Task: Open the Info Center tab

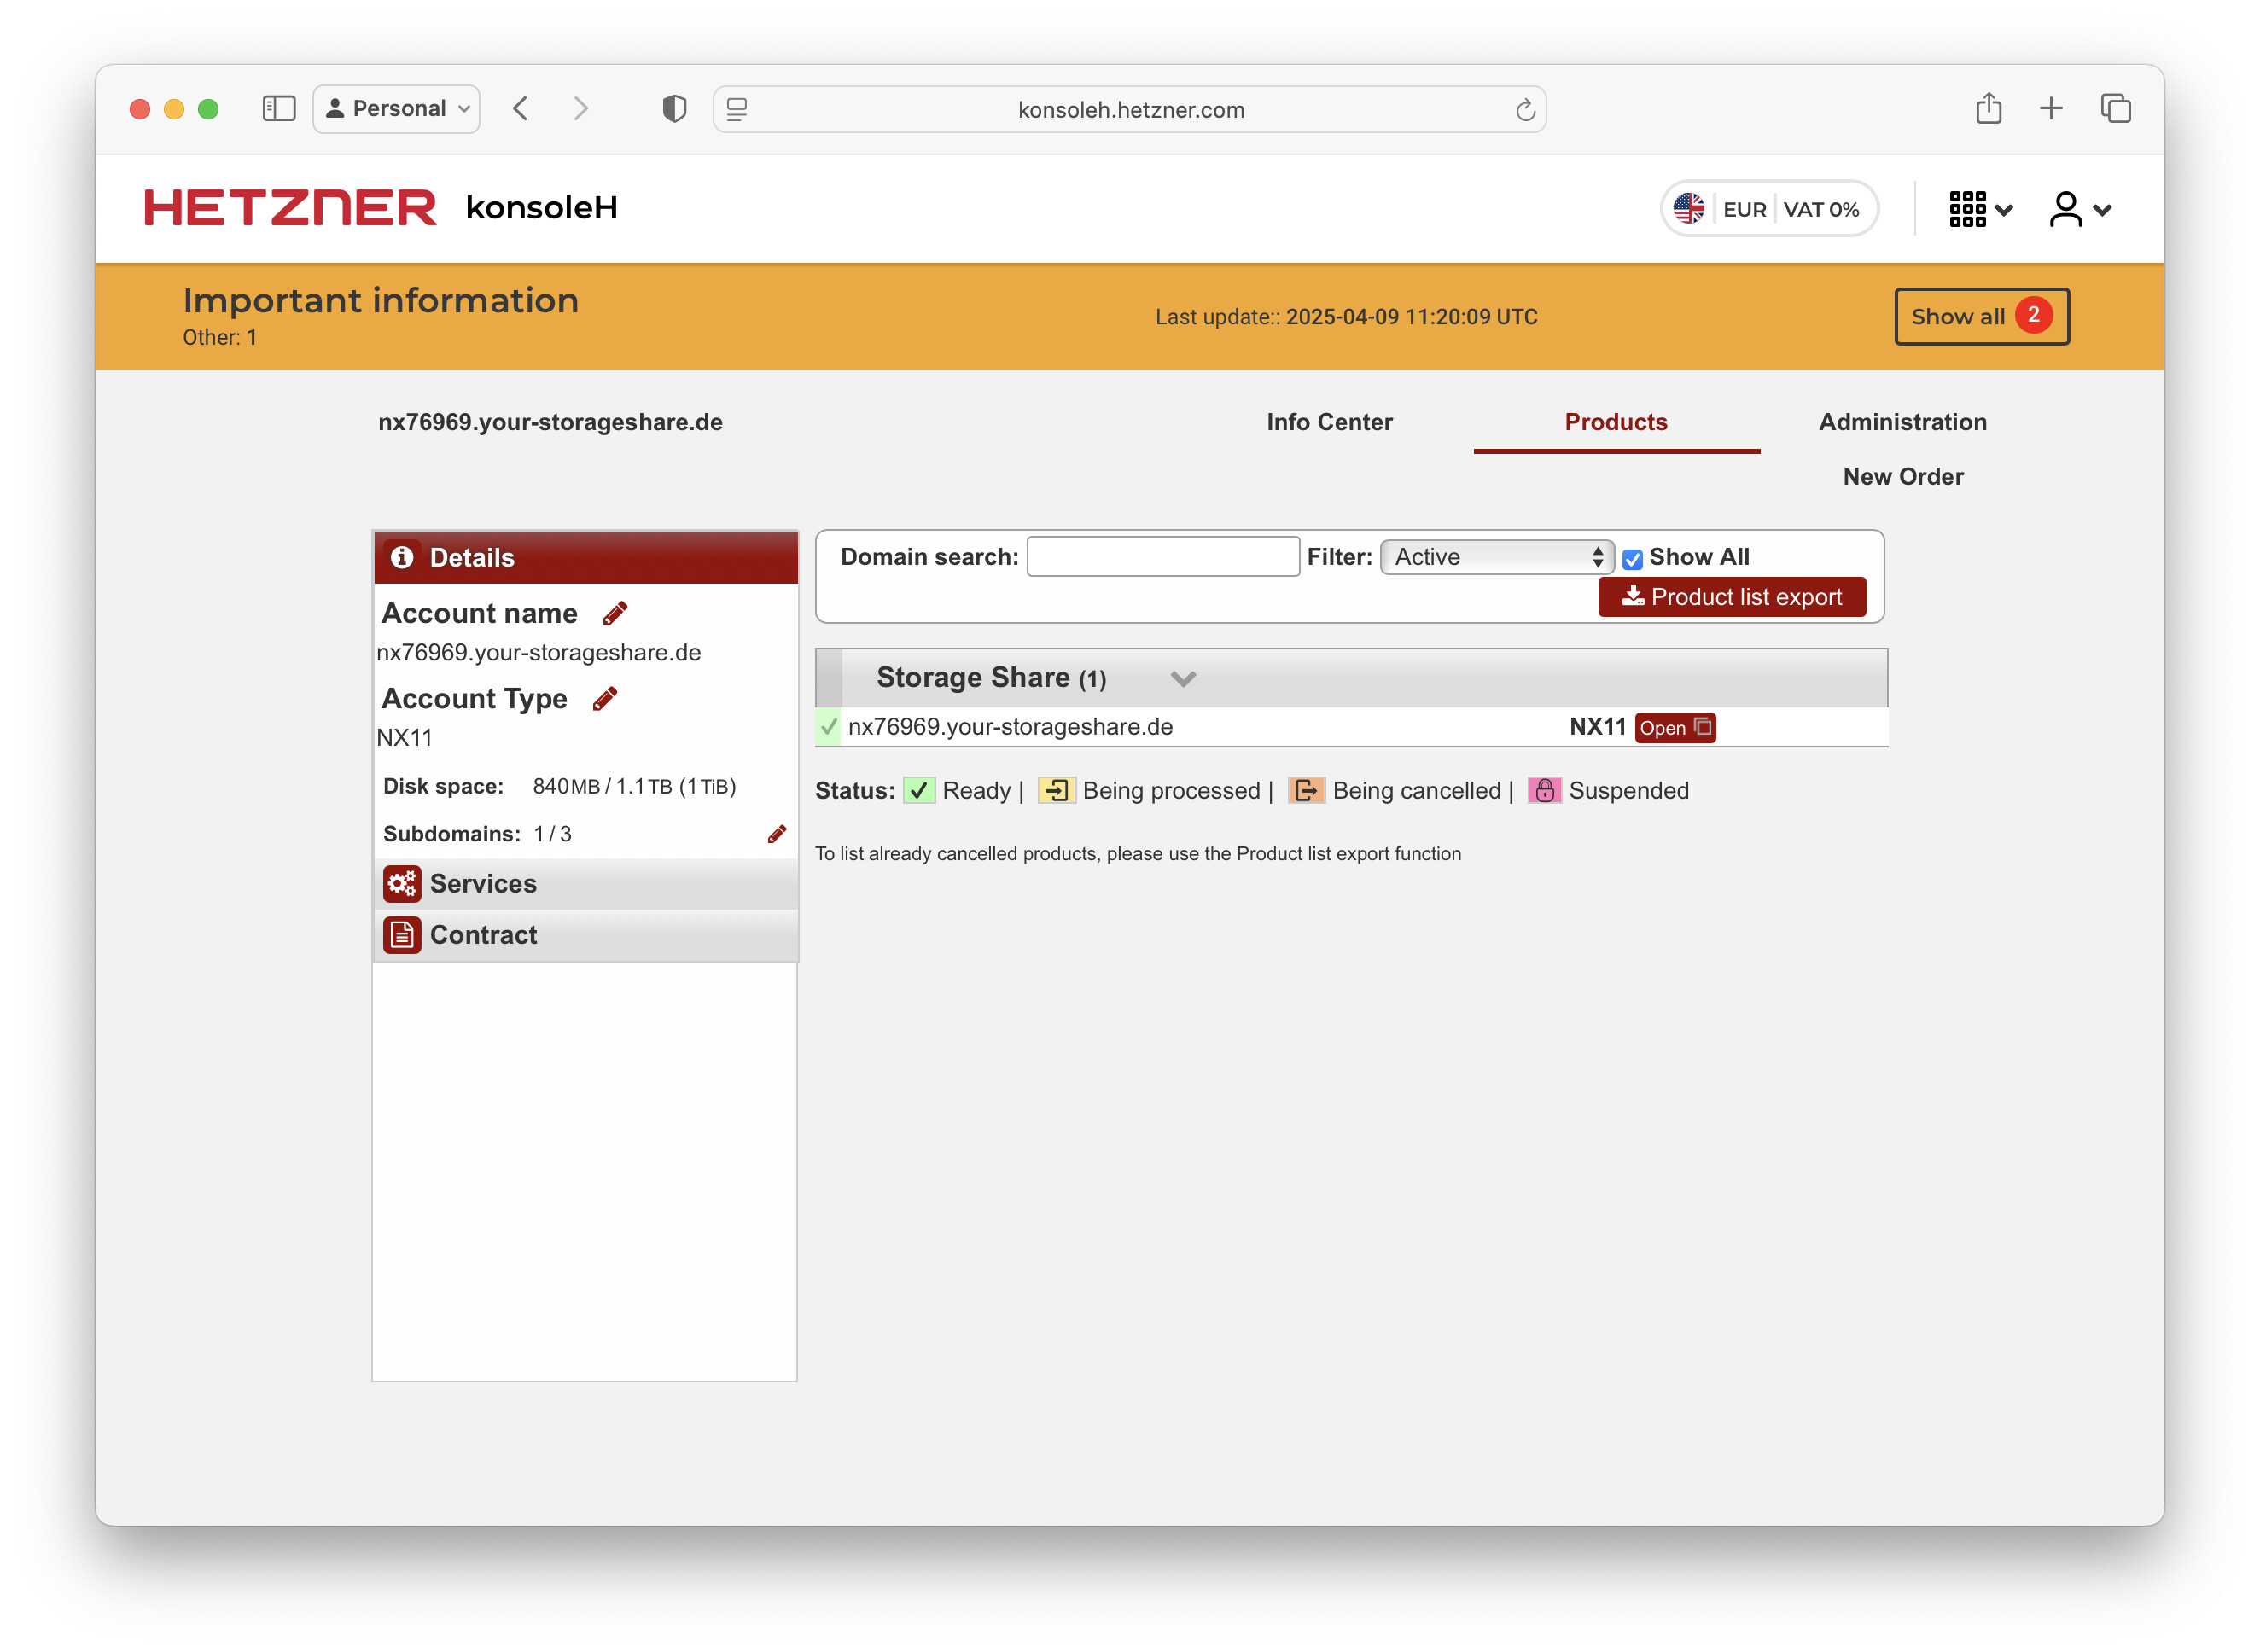Action: pyautogui.click(x=1329, y=422)
